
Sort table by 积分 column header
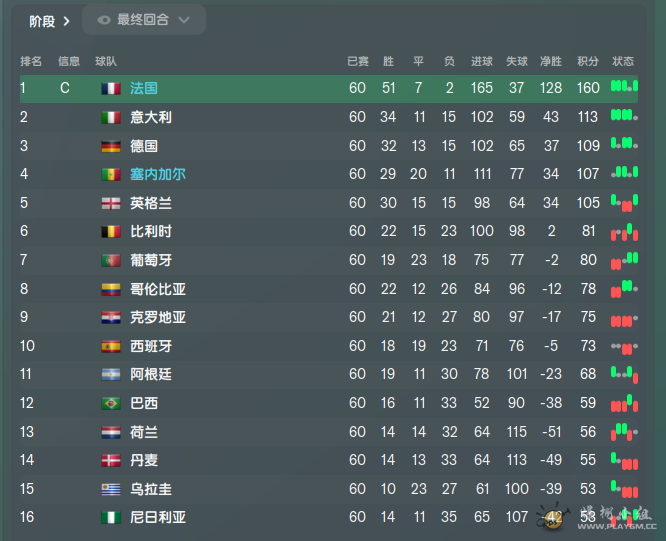click(588, 62)
